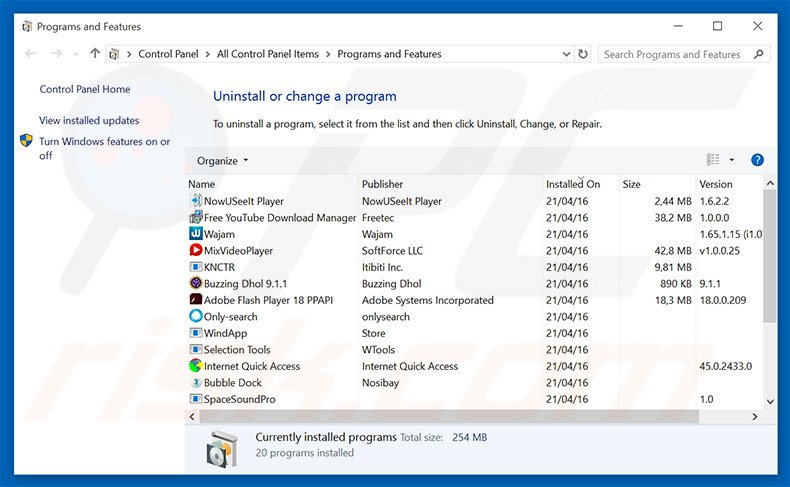Open the blue Help question mark

[757, 160]
